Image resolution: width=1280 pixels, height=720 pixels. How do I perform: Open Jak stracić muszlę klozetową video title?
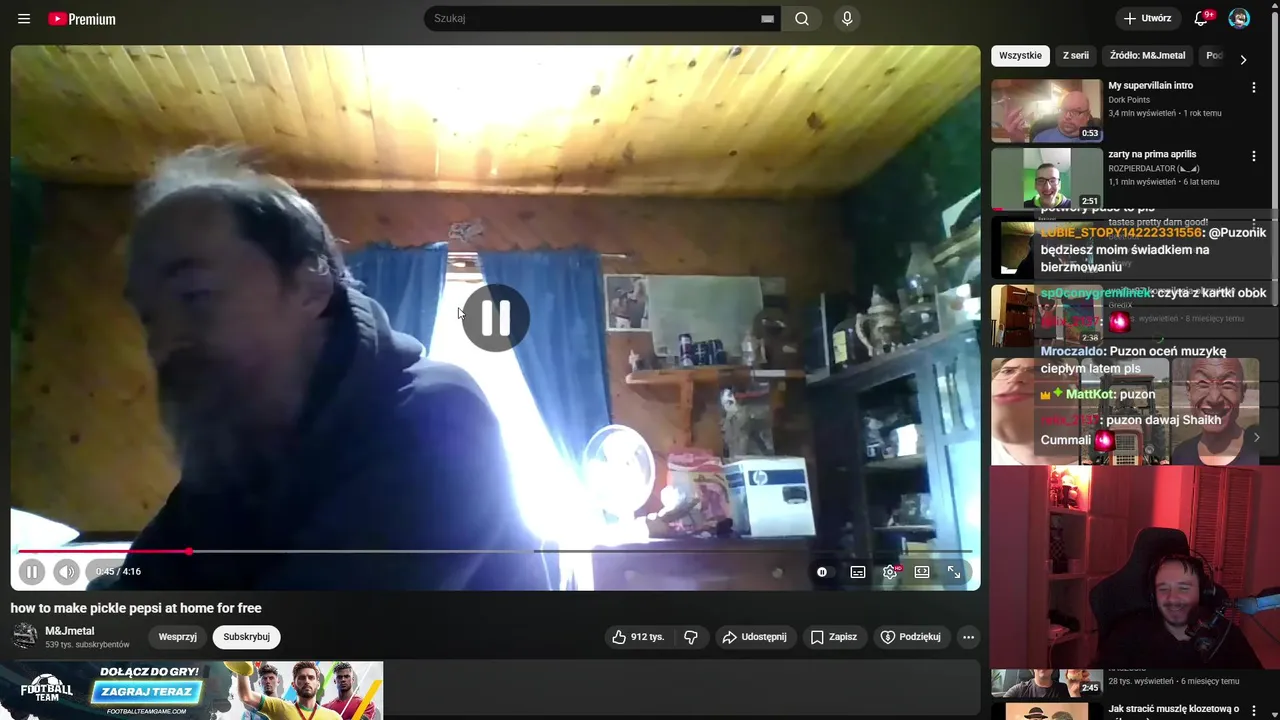(1173, 709)
